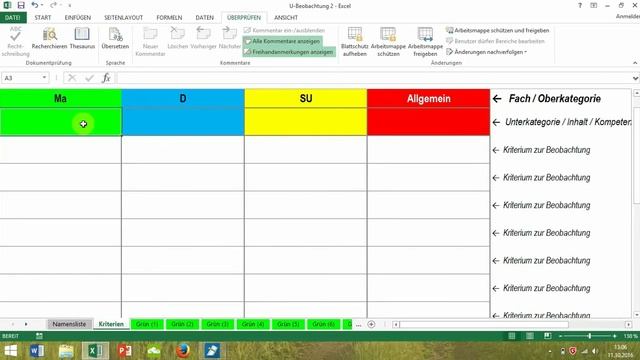The image size is (640, 360).
Task: Collapse the ribbon with the arrow
Action: coord(635,63)
